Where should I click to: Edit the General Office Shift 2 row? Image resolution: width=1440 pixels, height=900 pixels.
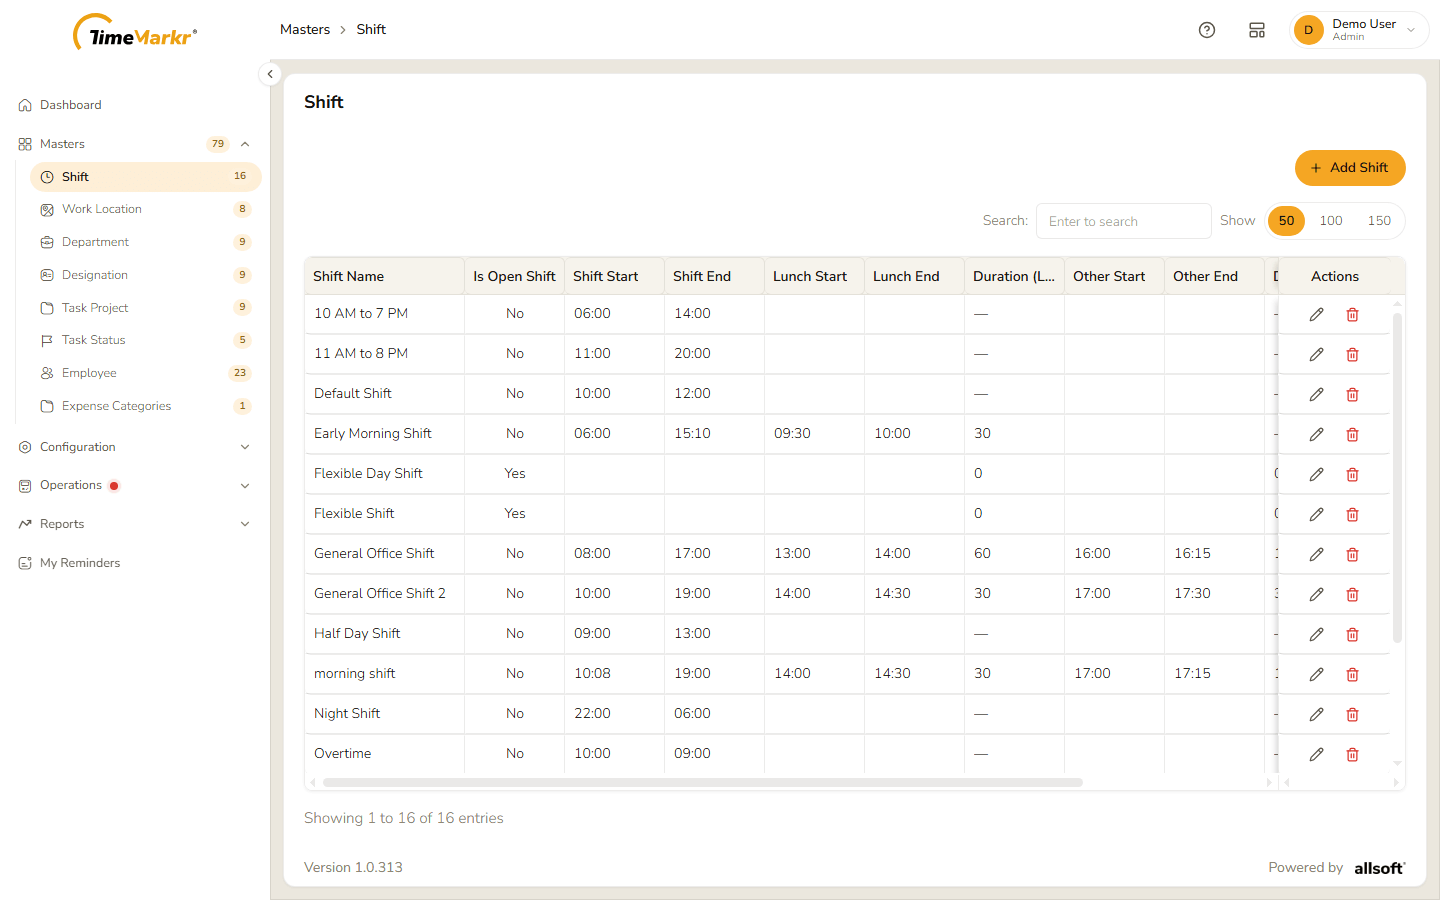(x=1316, y=594)
